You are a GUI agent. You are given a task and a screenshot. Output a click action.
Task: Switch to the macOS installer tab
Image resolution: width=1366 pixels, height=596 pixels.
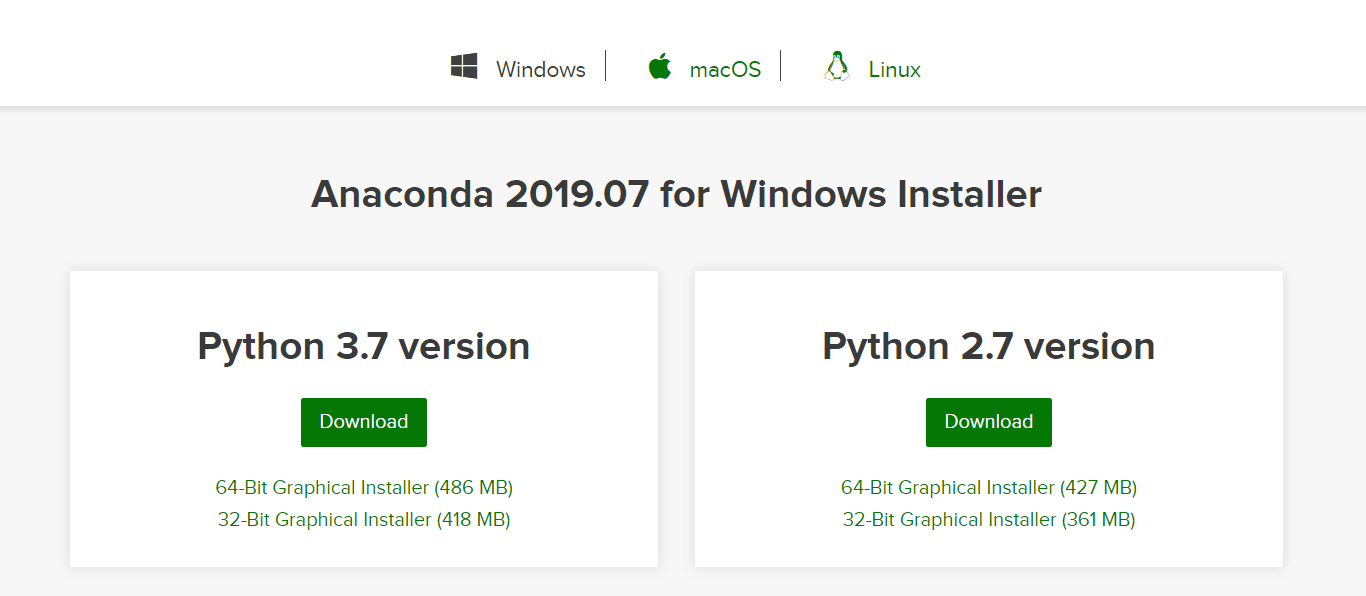coord(725,69)
